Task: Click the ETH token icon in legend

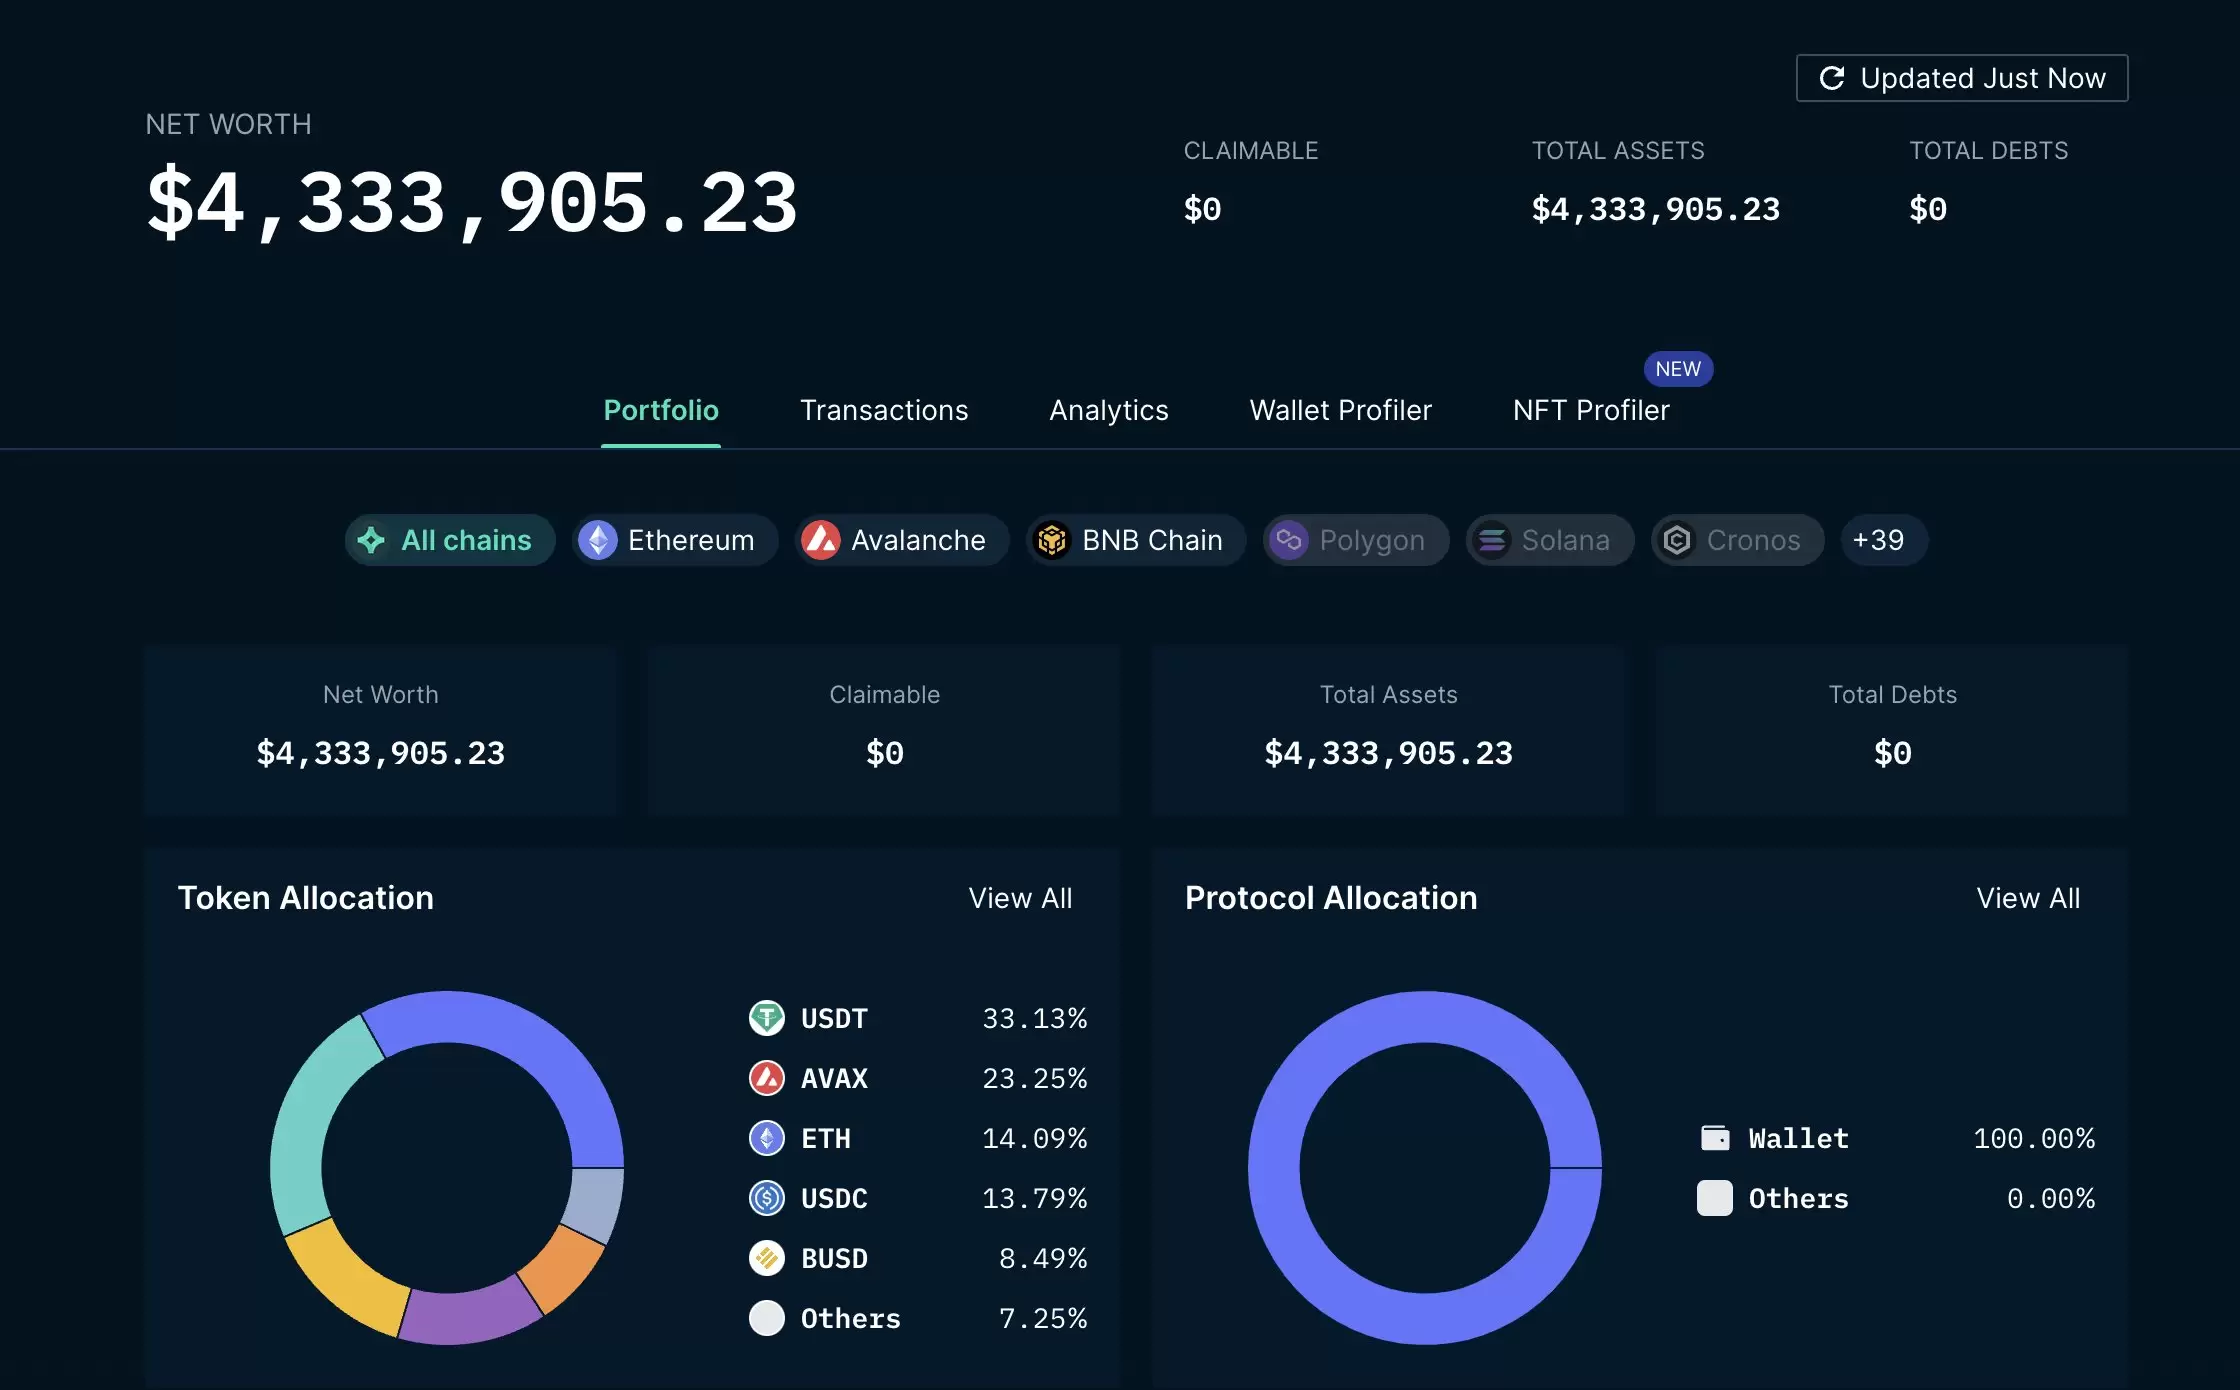Action: [x=767, y=1138]
